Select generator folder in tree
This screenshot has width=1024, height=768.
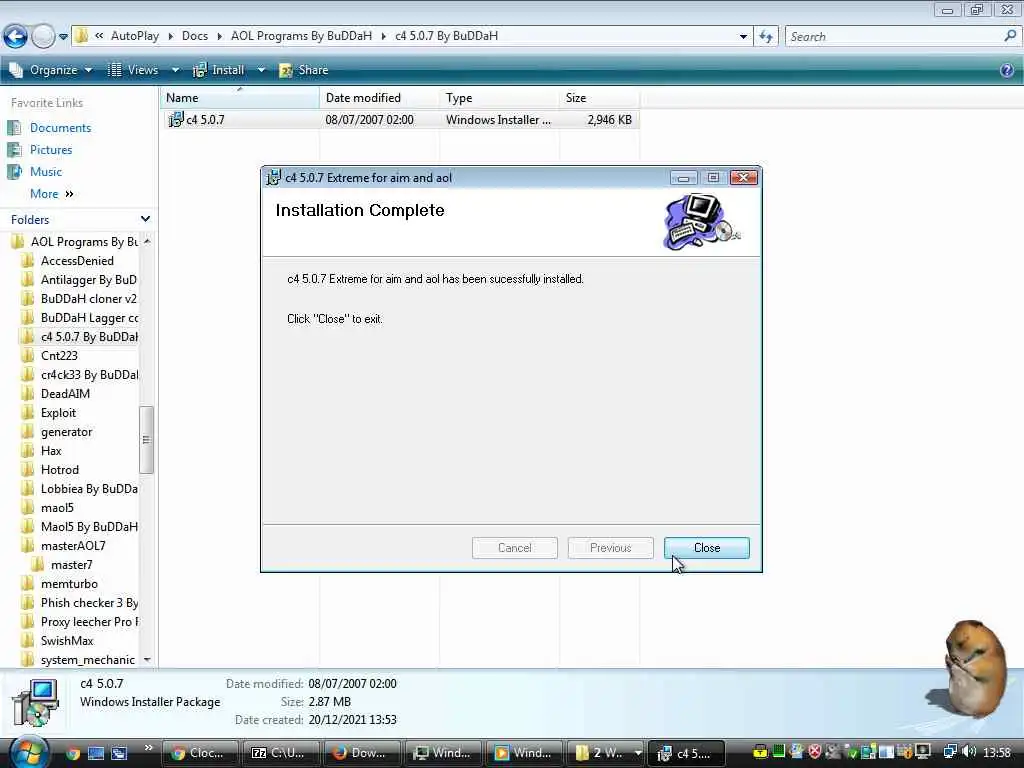click(66, 432)
